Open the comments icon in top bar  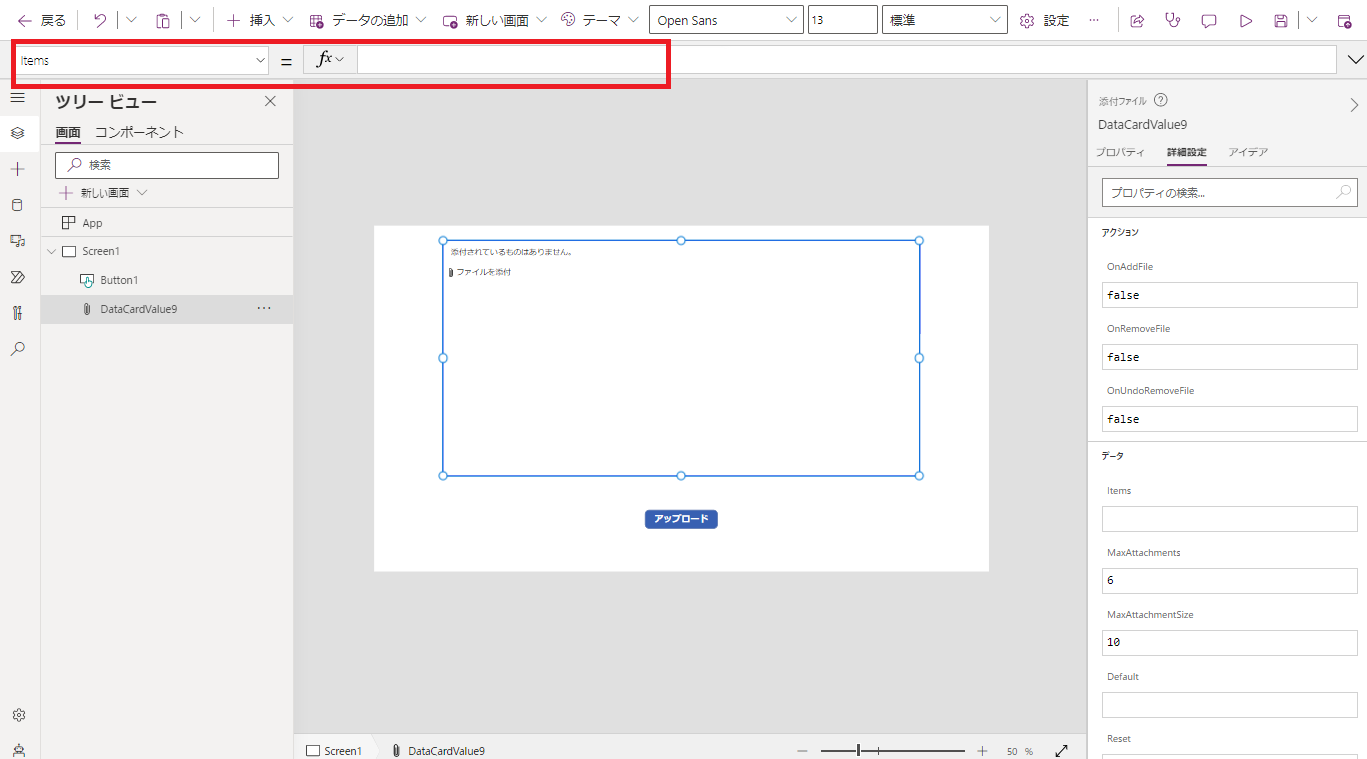pyautogui.click(x=1208, y=19)
